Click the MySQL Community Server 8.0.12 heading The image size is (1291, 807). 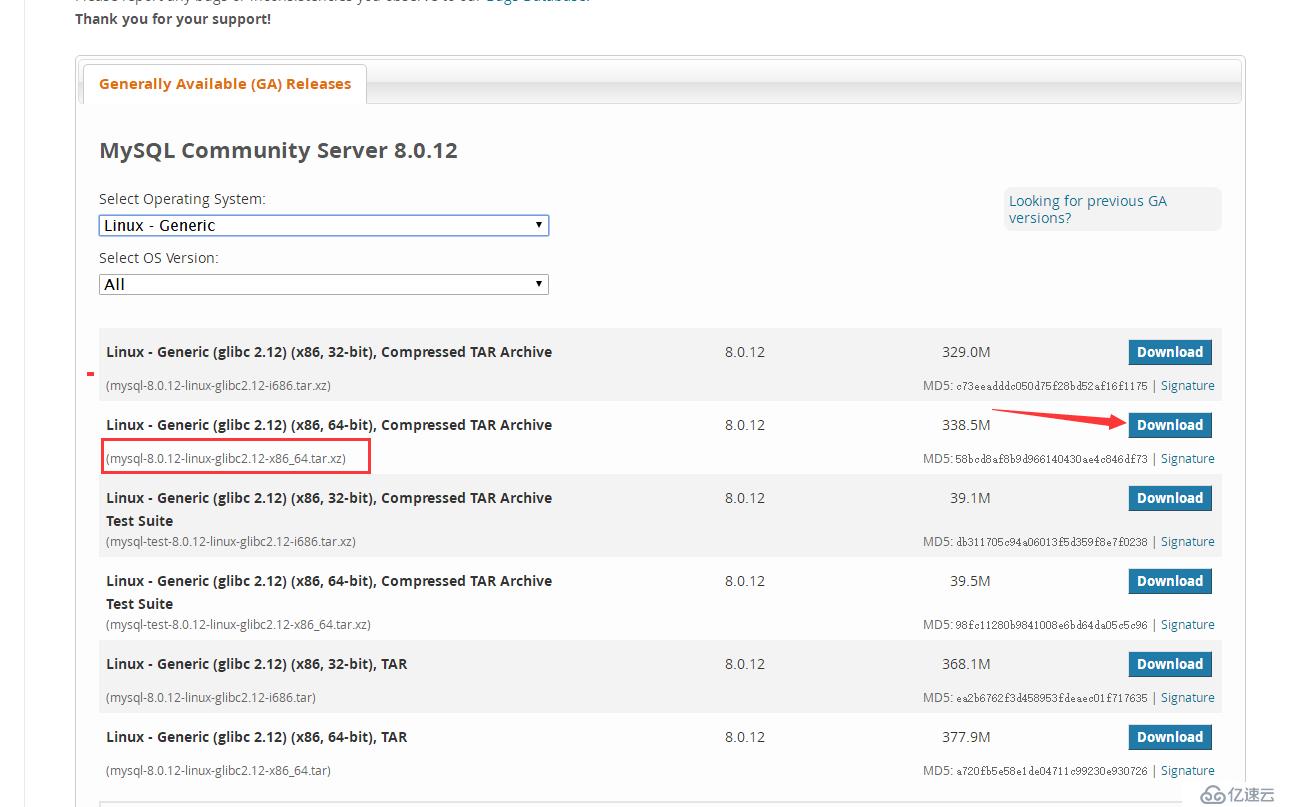coord(278,151)
